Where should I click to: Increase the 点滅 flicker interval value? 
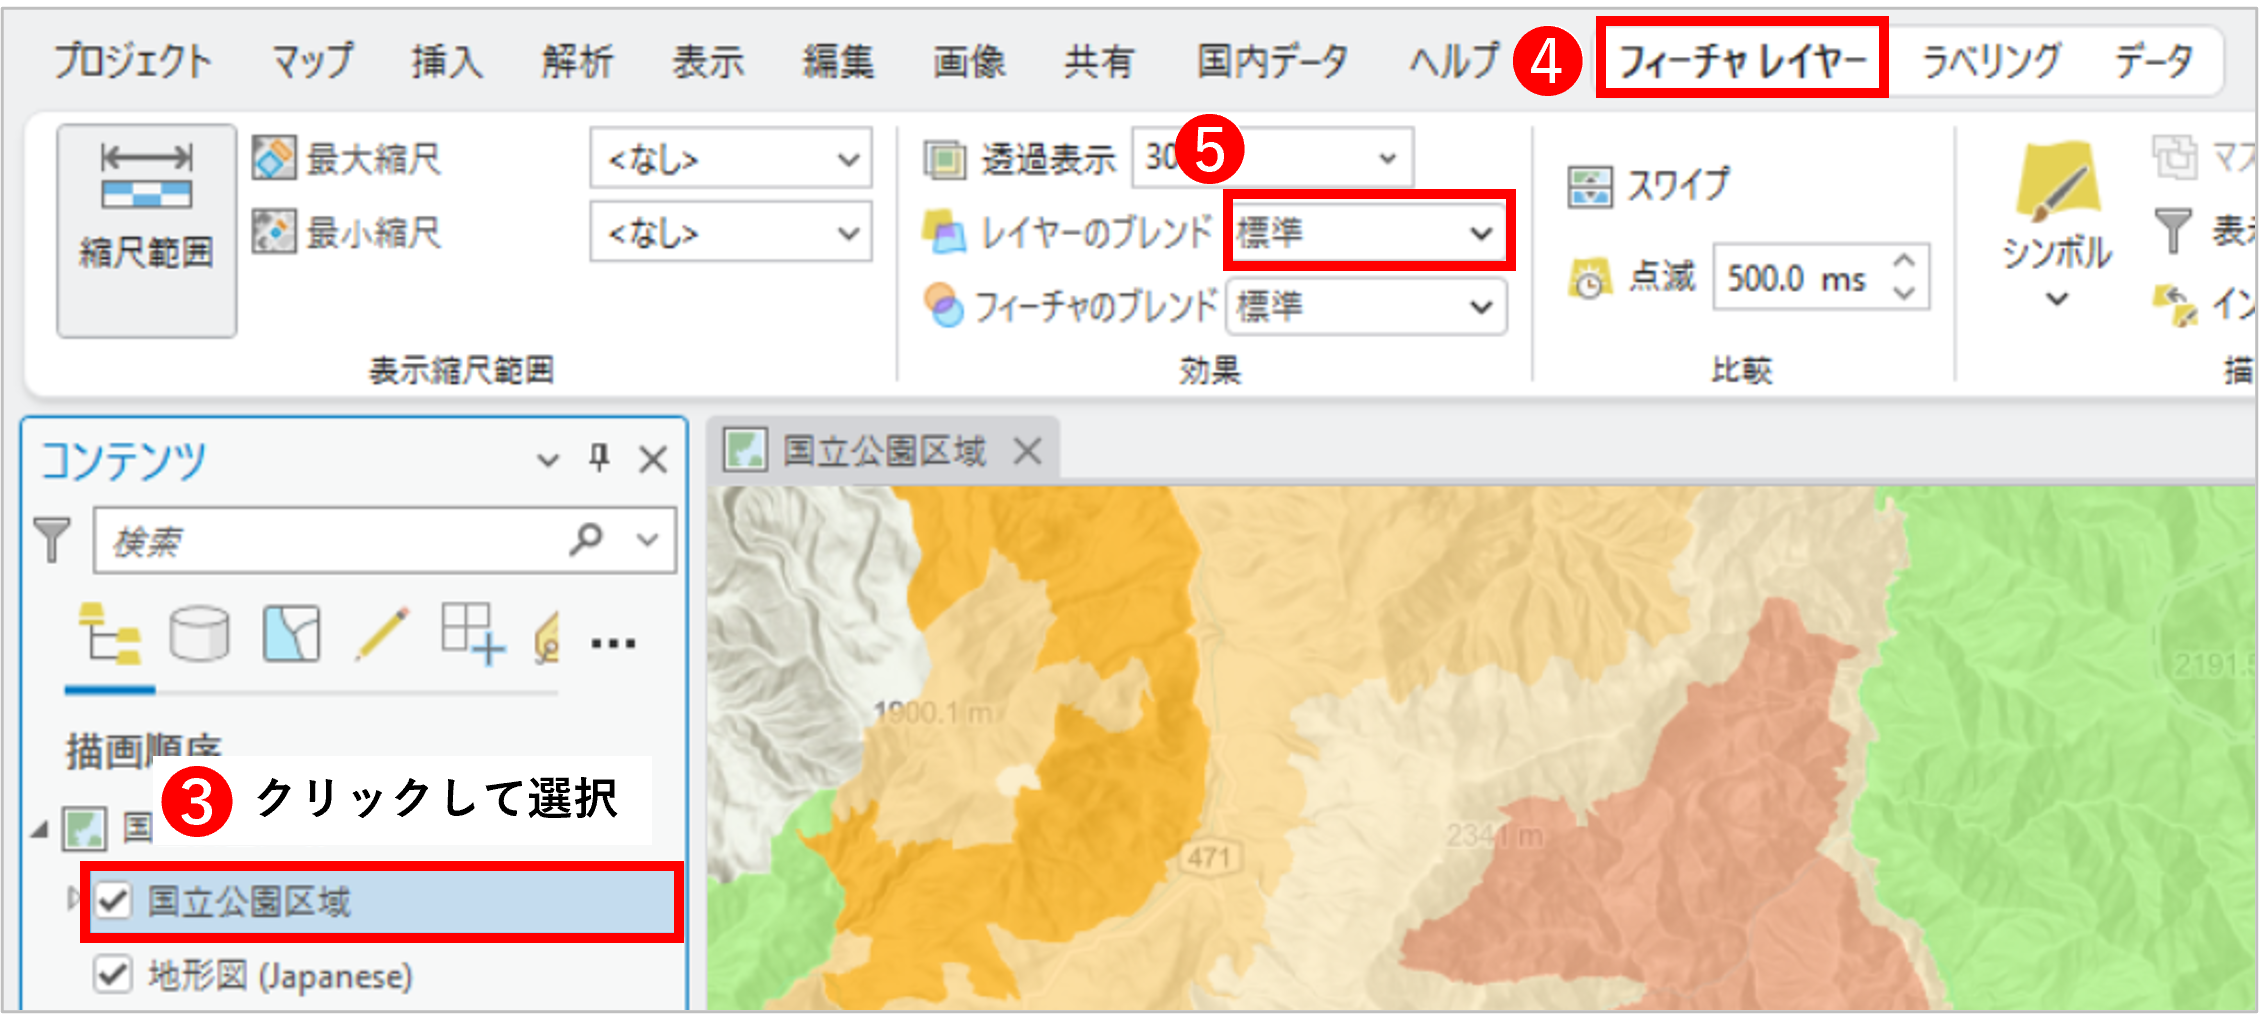click(x=1904, y=261)
